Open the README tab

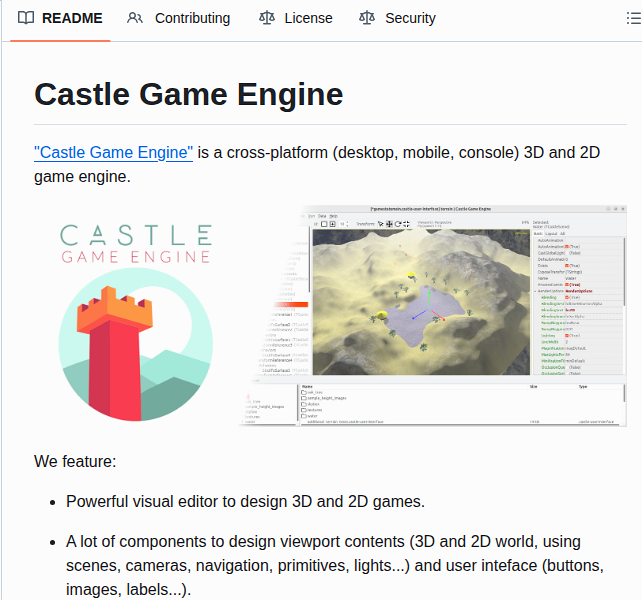(60, 18)
